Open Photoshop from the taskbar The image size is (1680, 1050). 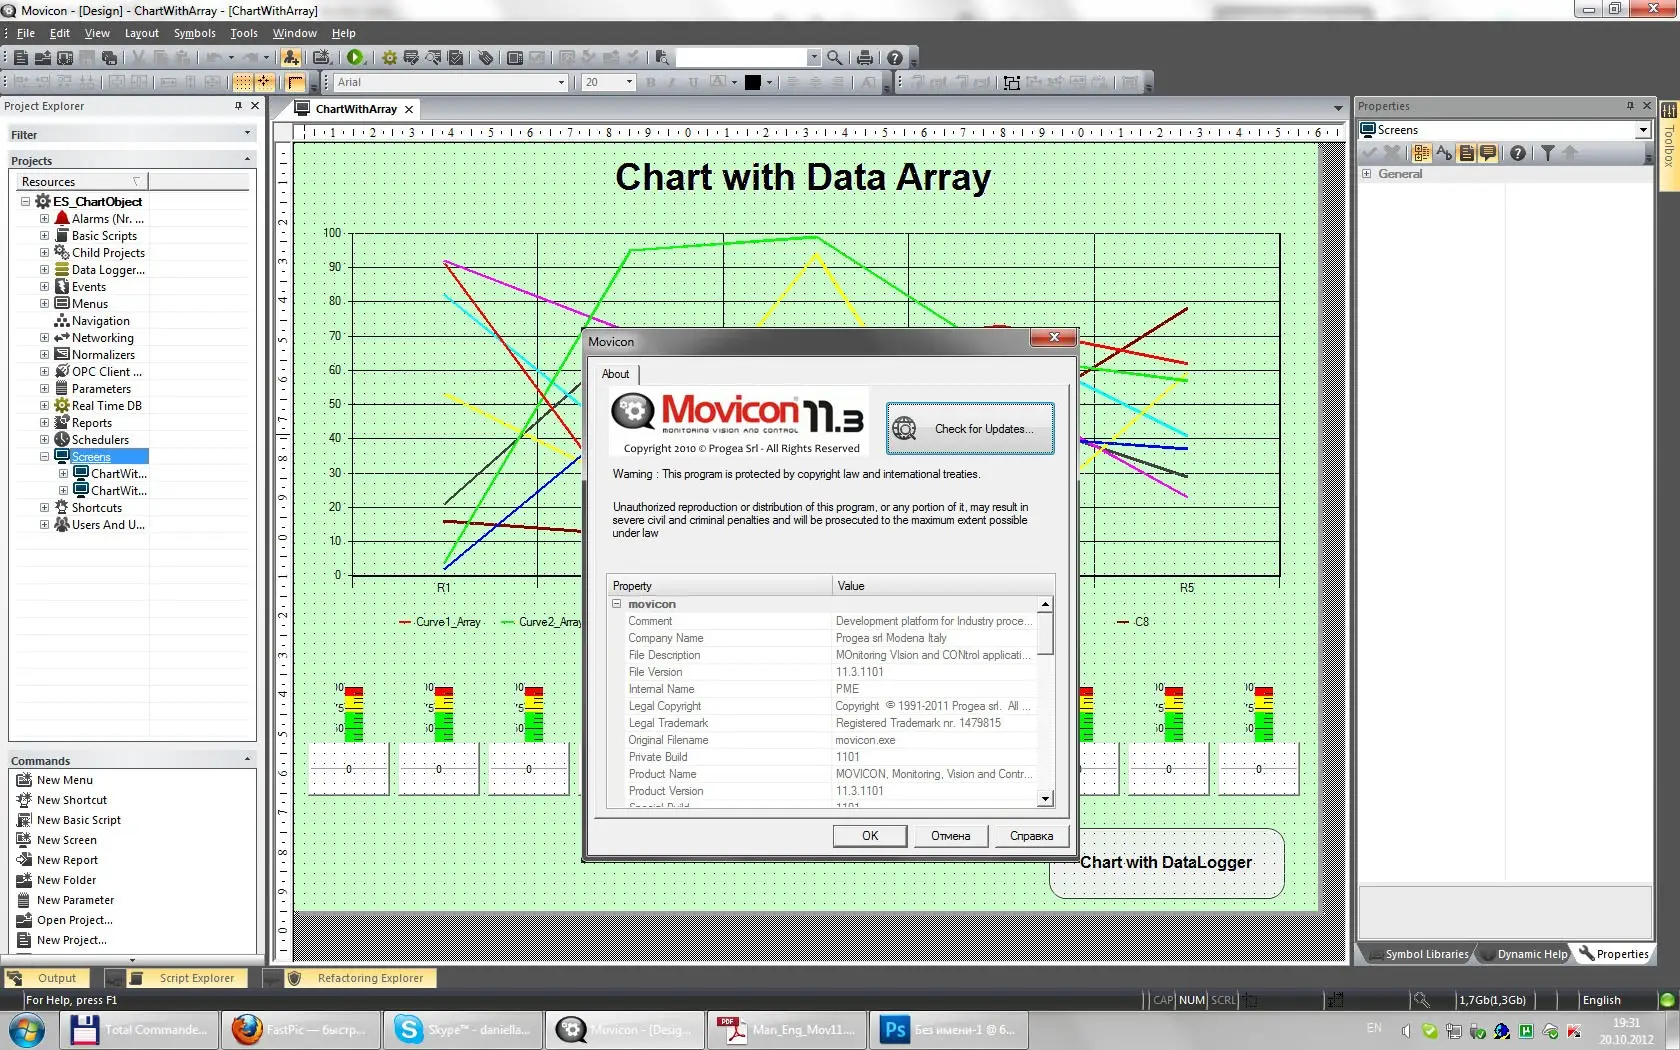pos(948,1030)
